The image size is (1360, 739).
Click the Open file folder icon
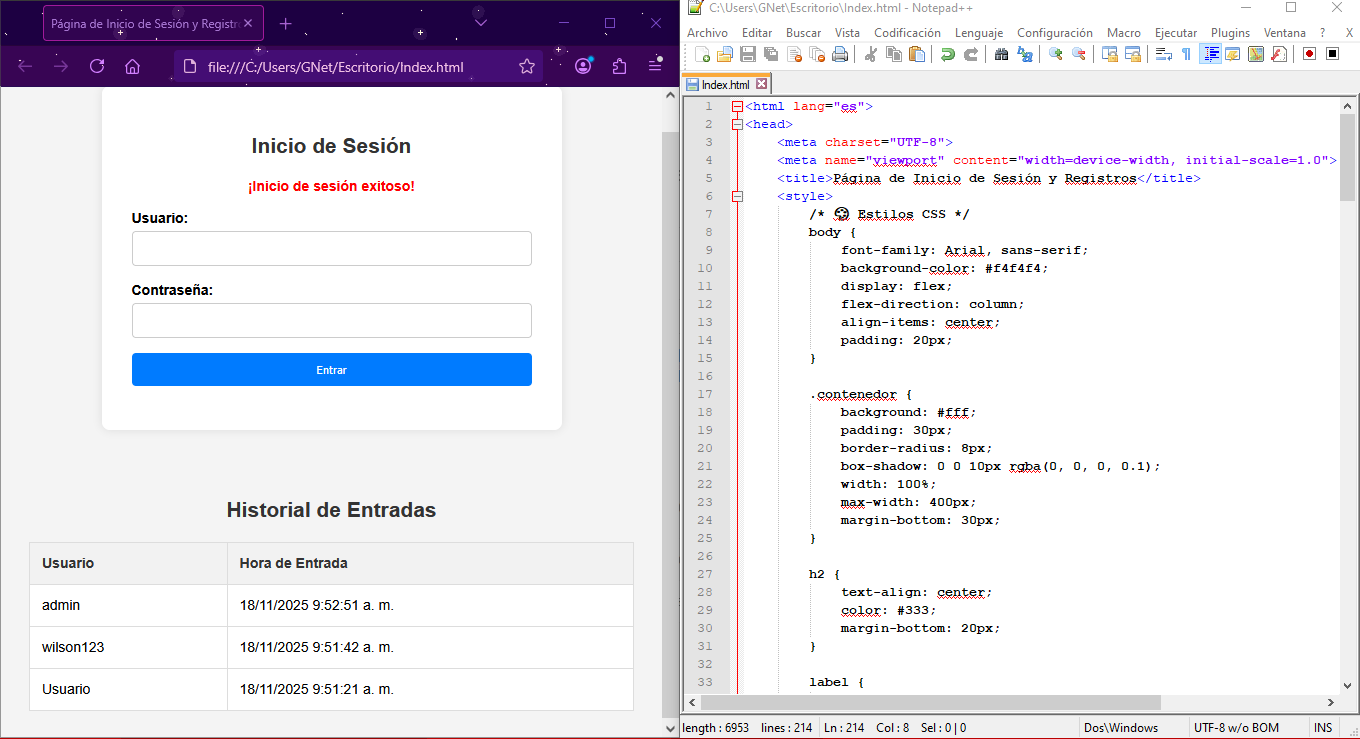(x=725, y=54)
